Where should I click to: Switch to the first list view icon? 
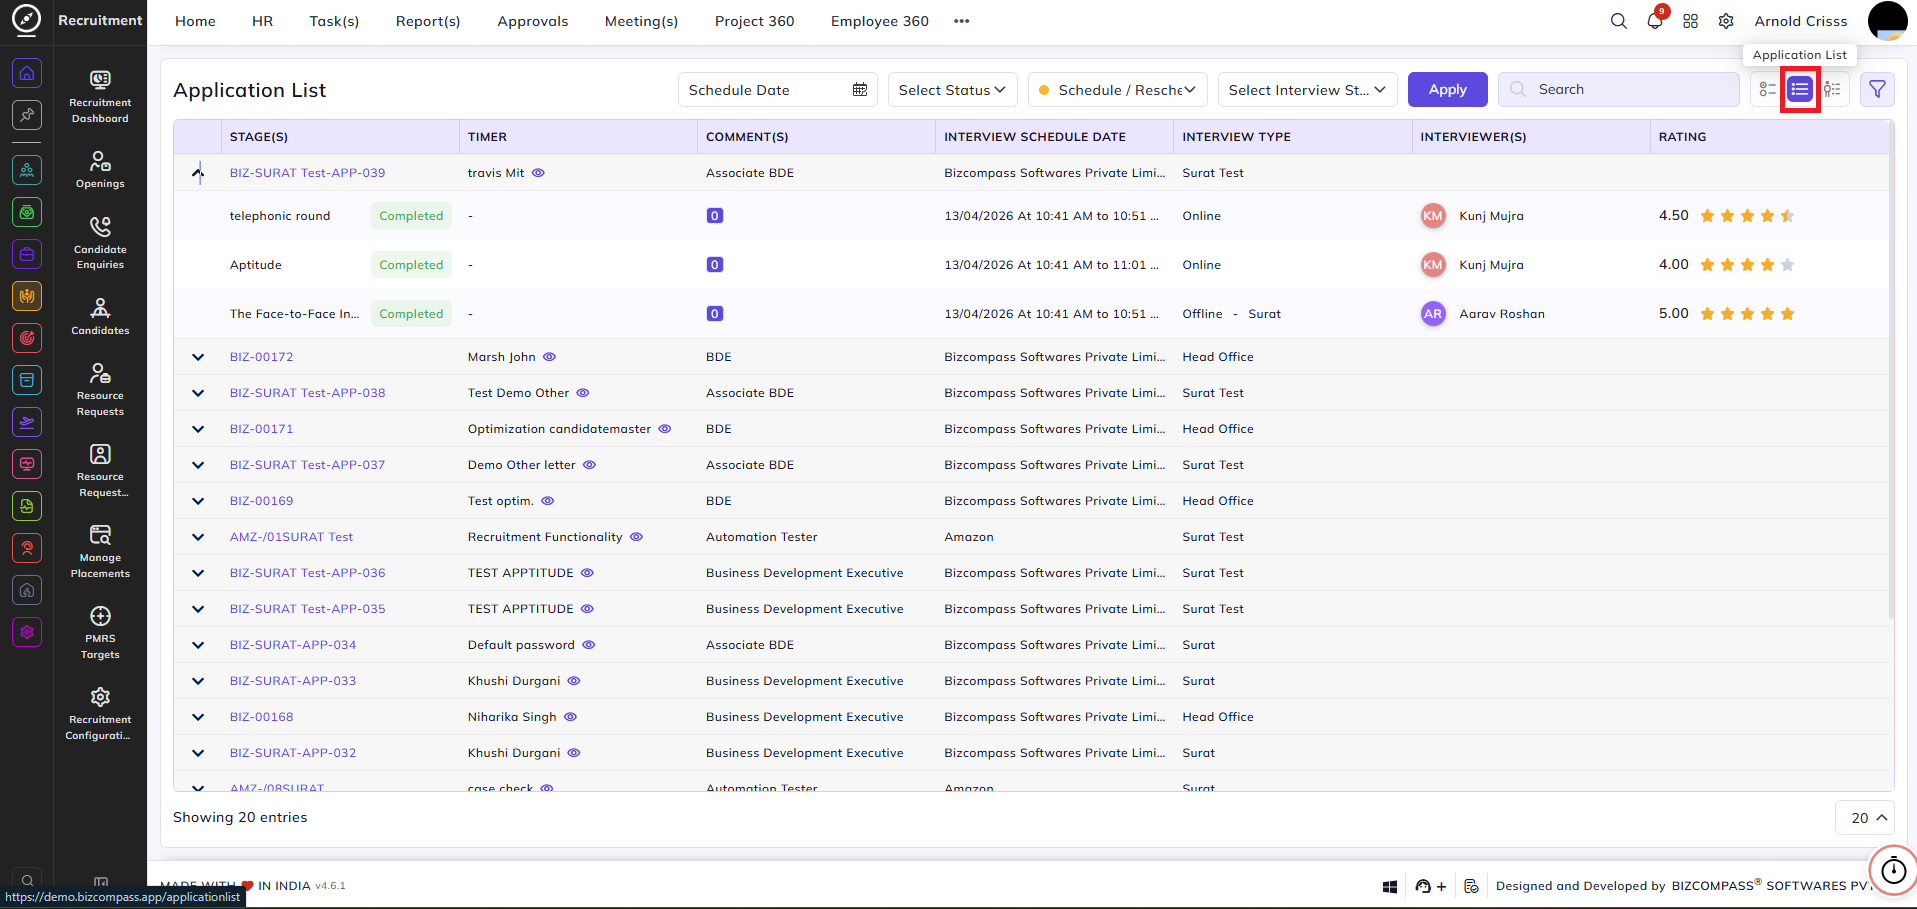coord(1768,89)
